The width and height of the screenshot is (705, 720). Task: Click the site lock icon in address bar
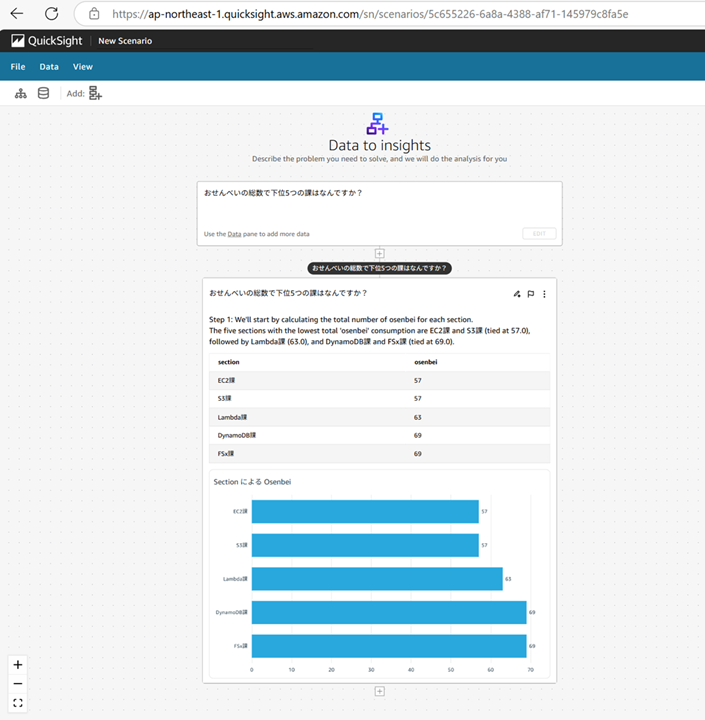[94, 14]
